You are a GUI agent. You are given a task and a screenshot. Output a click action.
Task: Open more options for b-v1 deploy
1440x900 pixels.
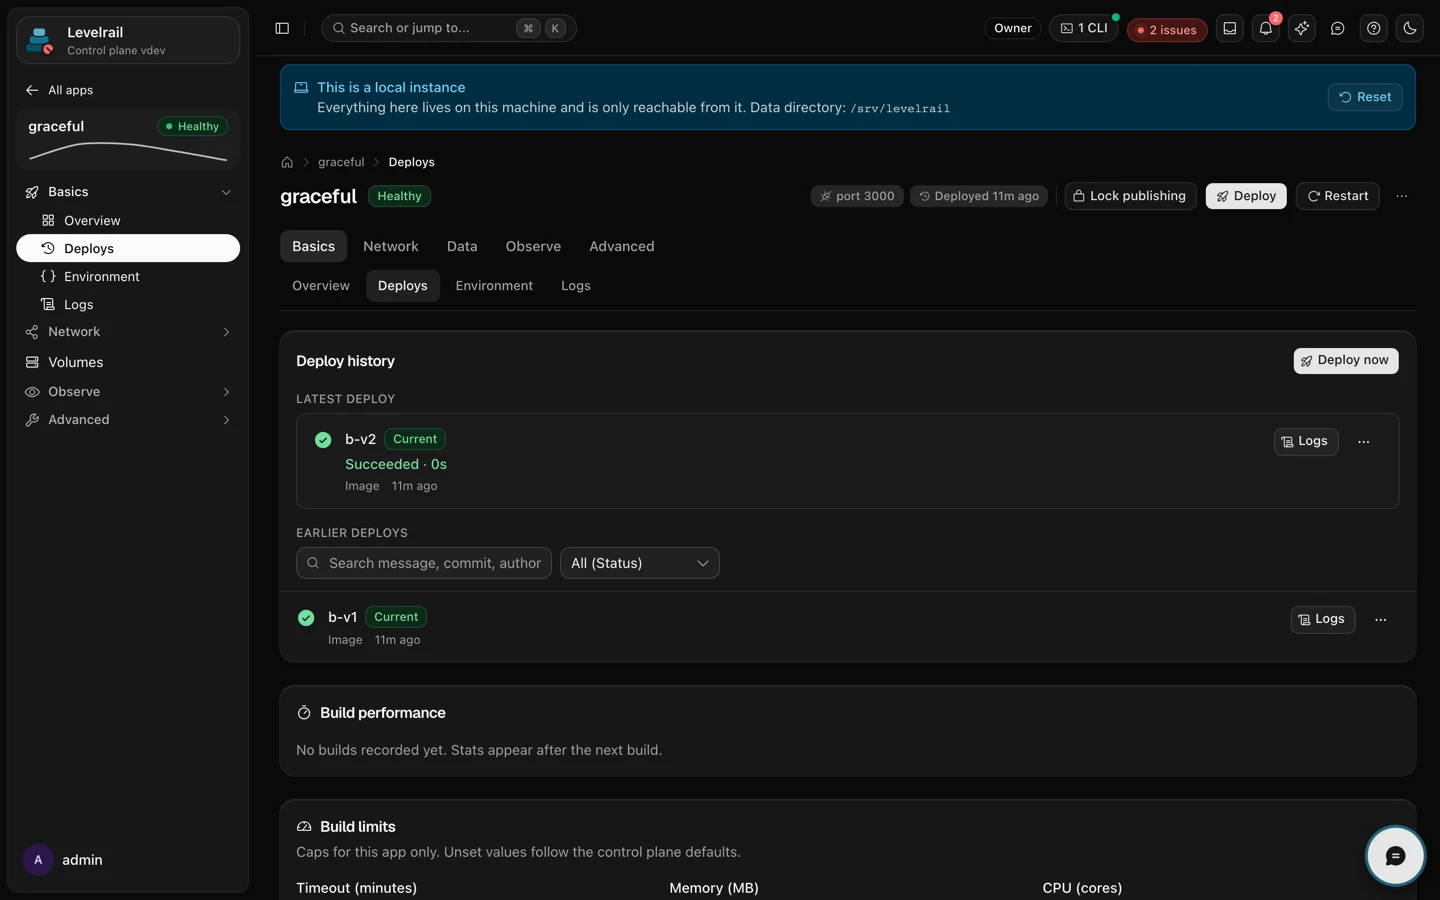coord(1381,620)
